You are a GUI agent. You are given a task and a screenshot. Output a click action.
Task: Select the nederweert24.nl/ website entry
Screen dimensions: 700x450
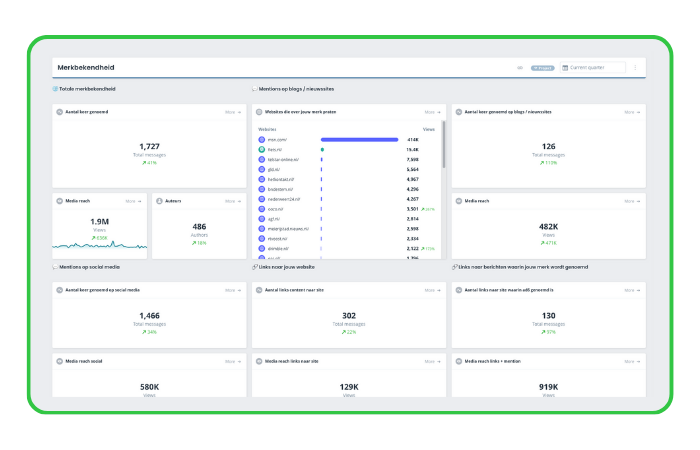click(346, 199)
